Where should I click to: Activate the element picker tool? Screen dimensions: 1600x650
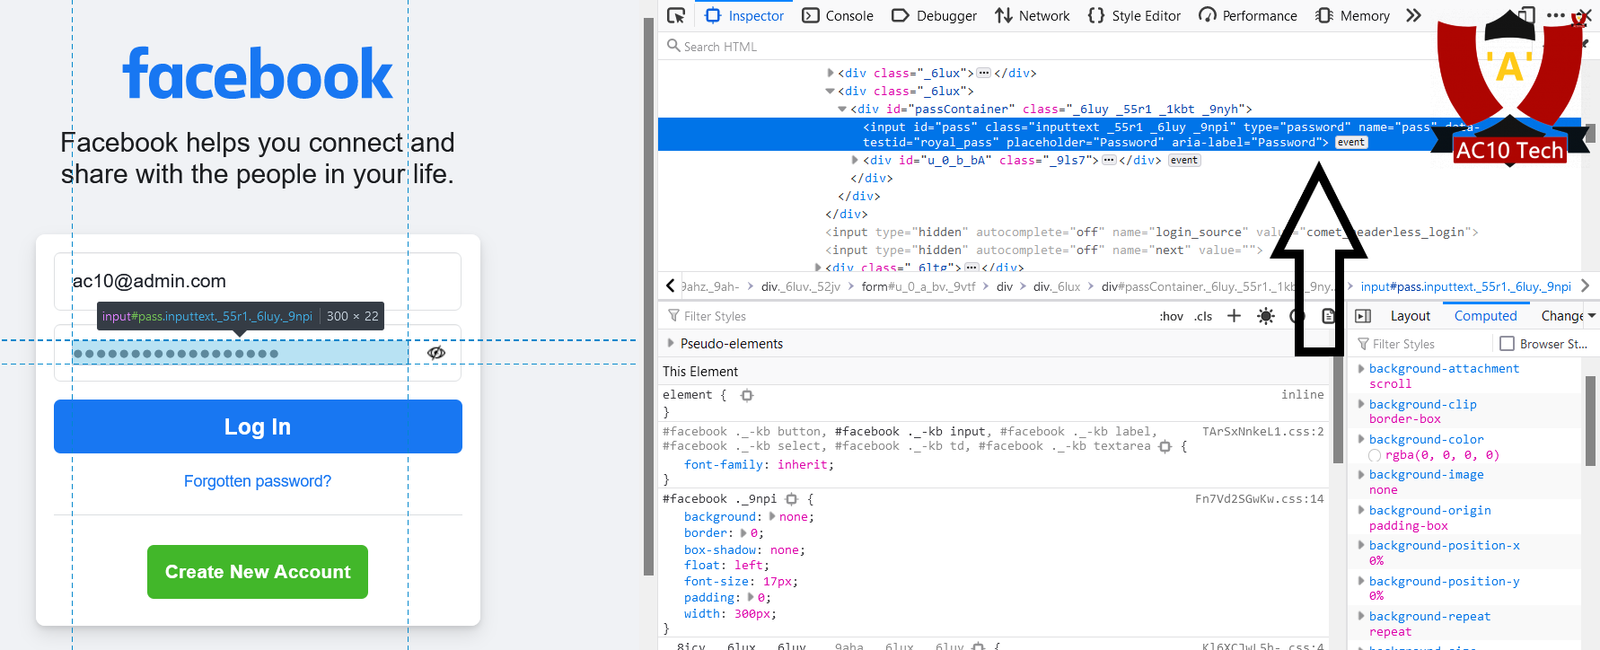point(677,16)
